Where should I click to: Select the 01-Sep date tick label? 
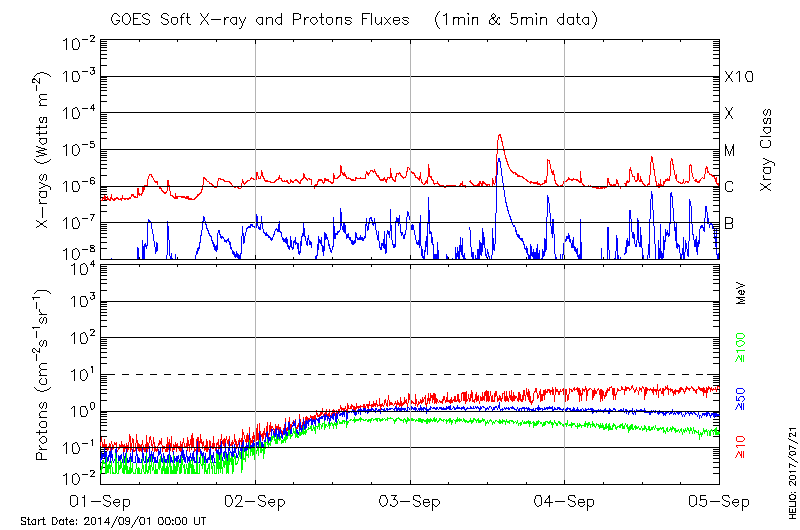tap(101, 501)
